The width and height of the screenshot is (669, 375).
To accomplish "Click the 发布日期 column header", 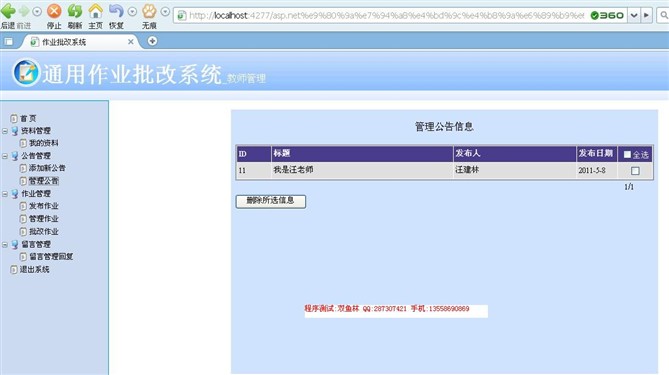I will pos(596,153).
